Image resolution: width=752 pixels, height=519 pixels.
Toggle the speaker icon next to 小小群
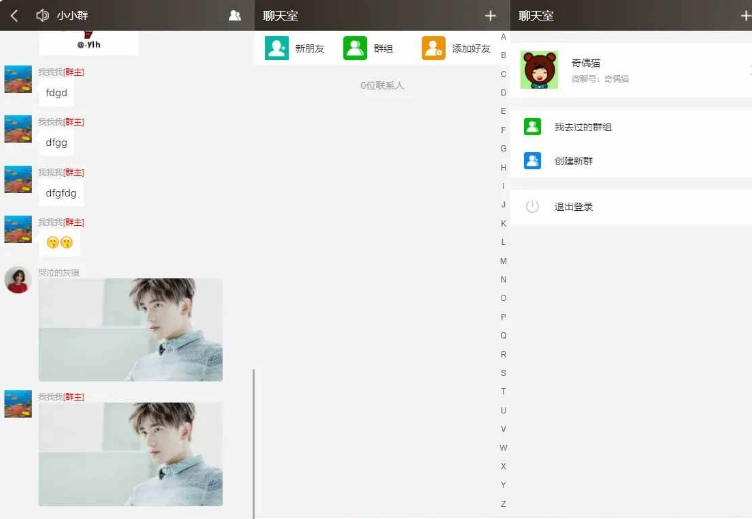(x=42, y=15)
